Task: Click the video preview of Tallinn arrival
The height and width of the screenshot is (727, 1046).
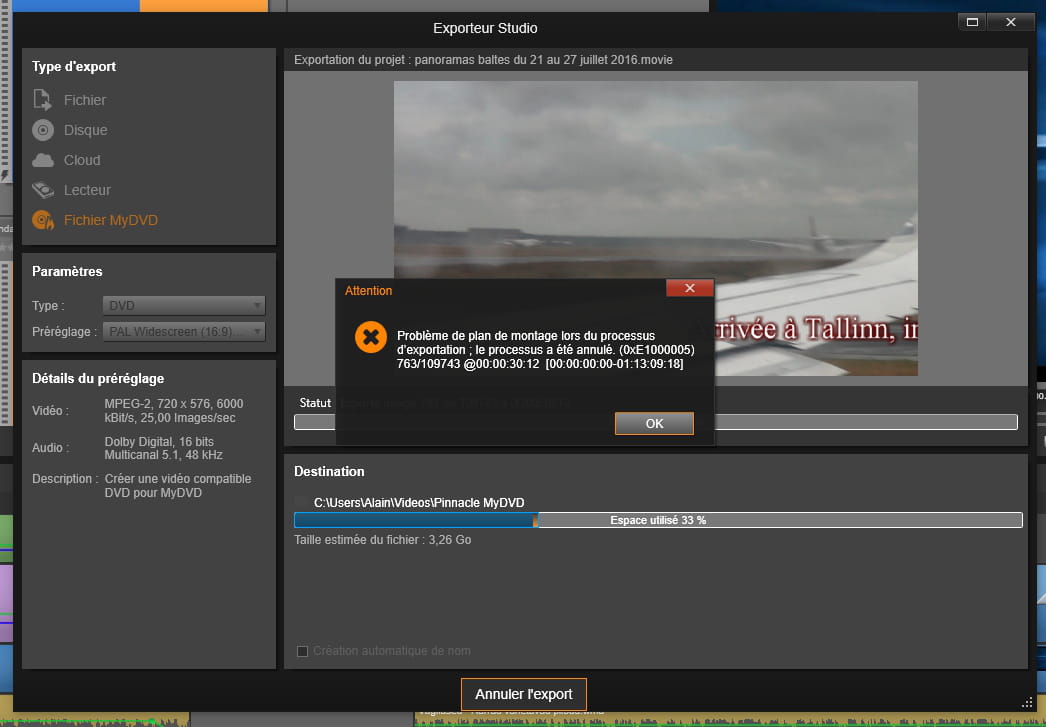Action: coord(656,228)
